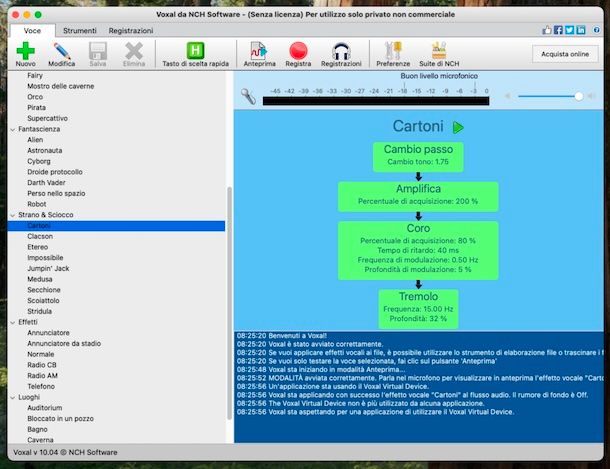610x469 pixels.
Task: Select the Astronauta voice
Action: click(x=45, y=150)
